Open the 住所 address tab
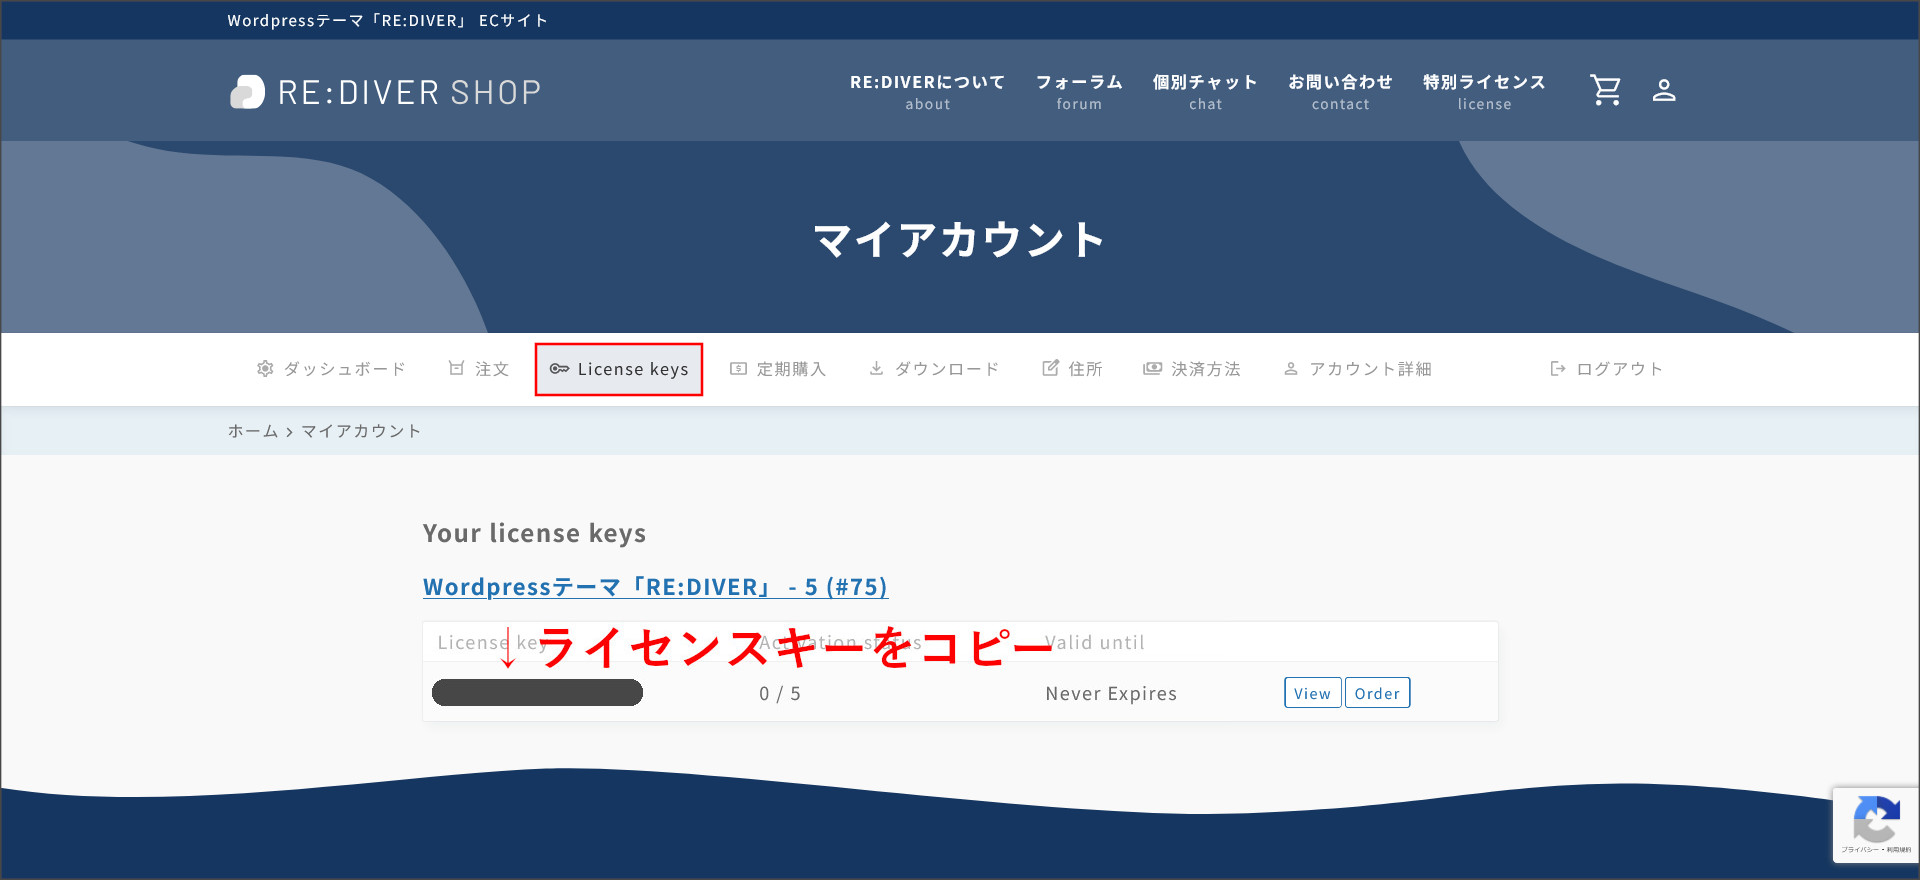Image resolution: width=1920 pixels, height=880 pixels. click(x=1072, y=369)
